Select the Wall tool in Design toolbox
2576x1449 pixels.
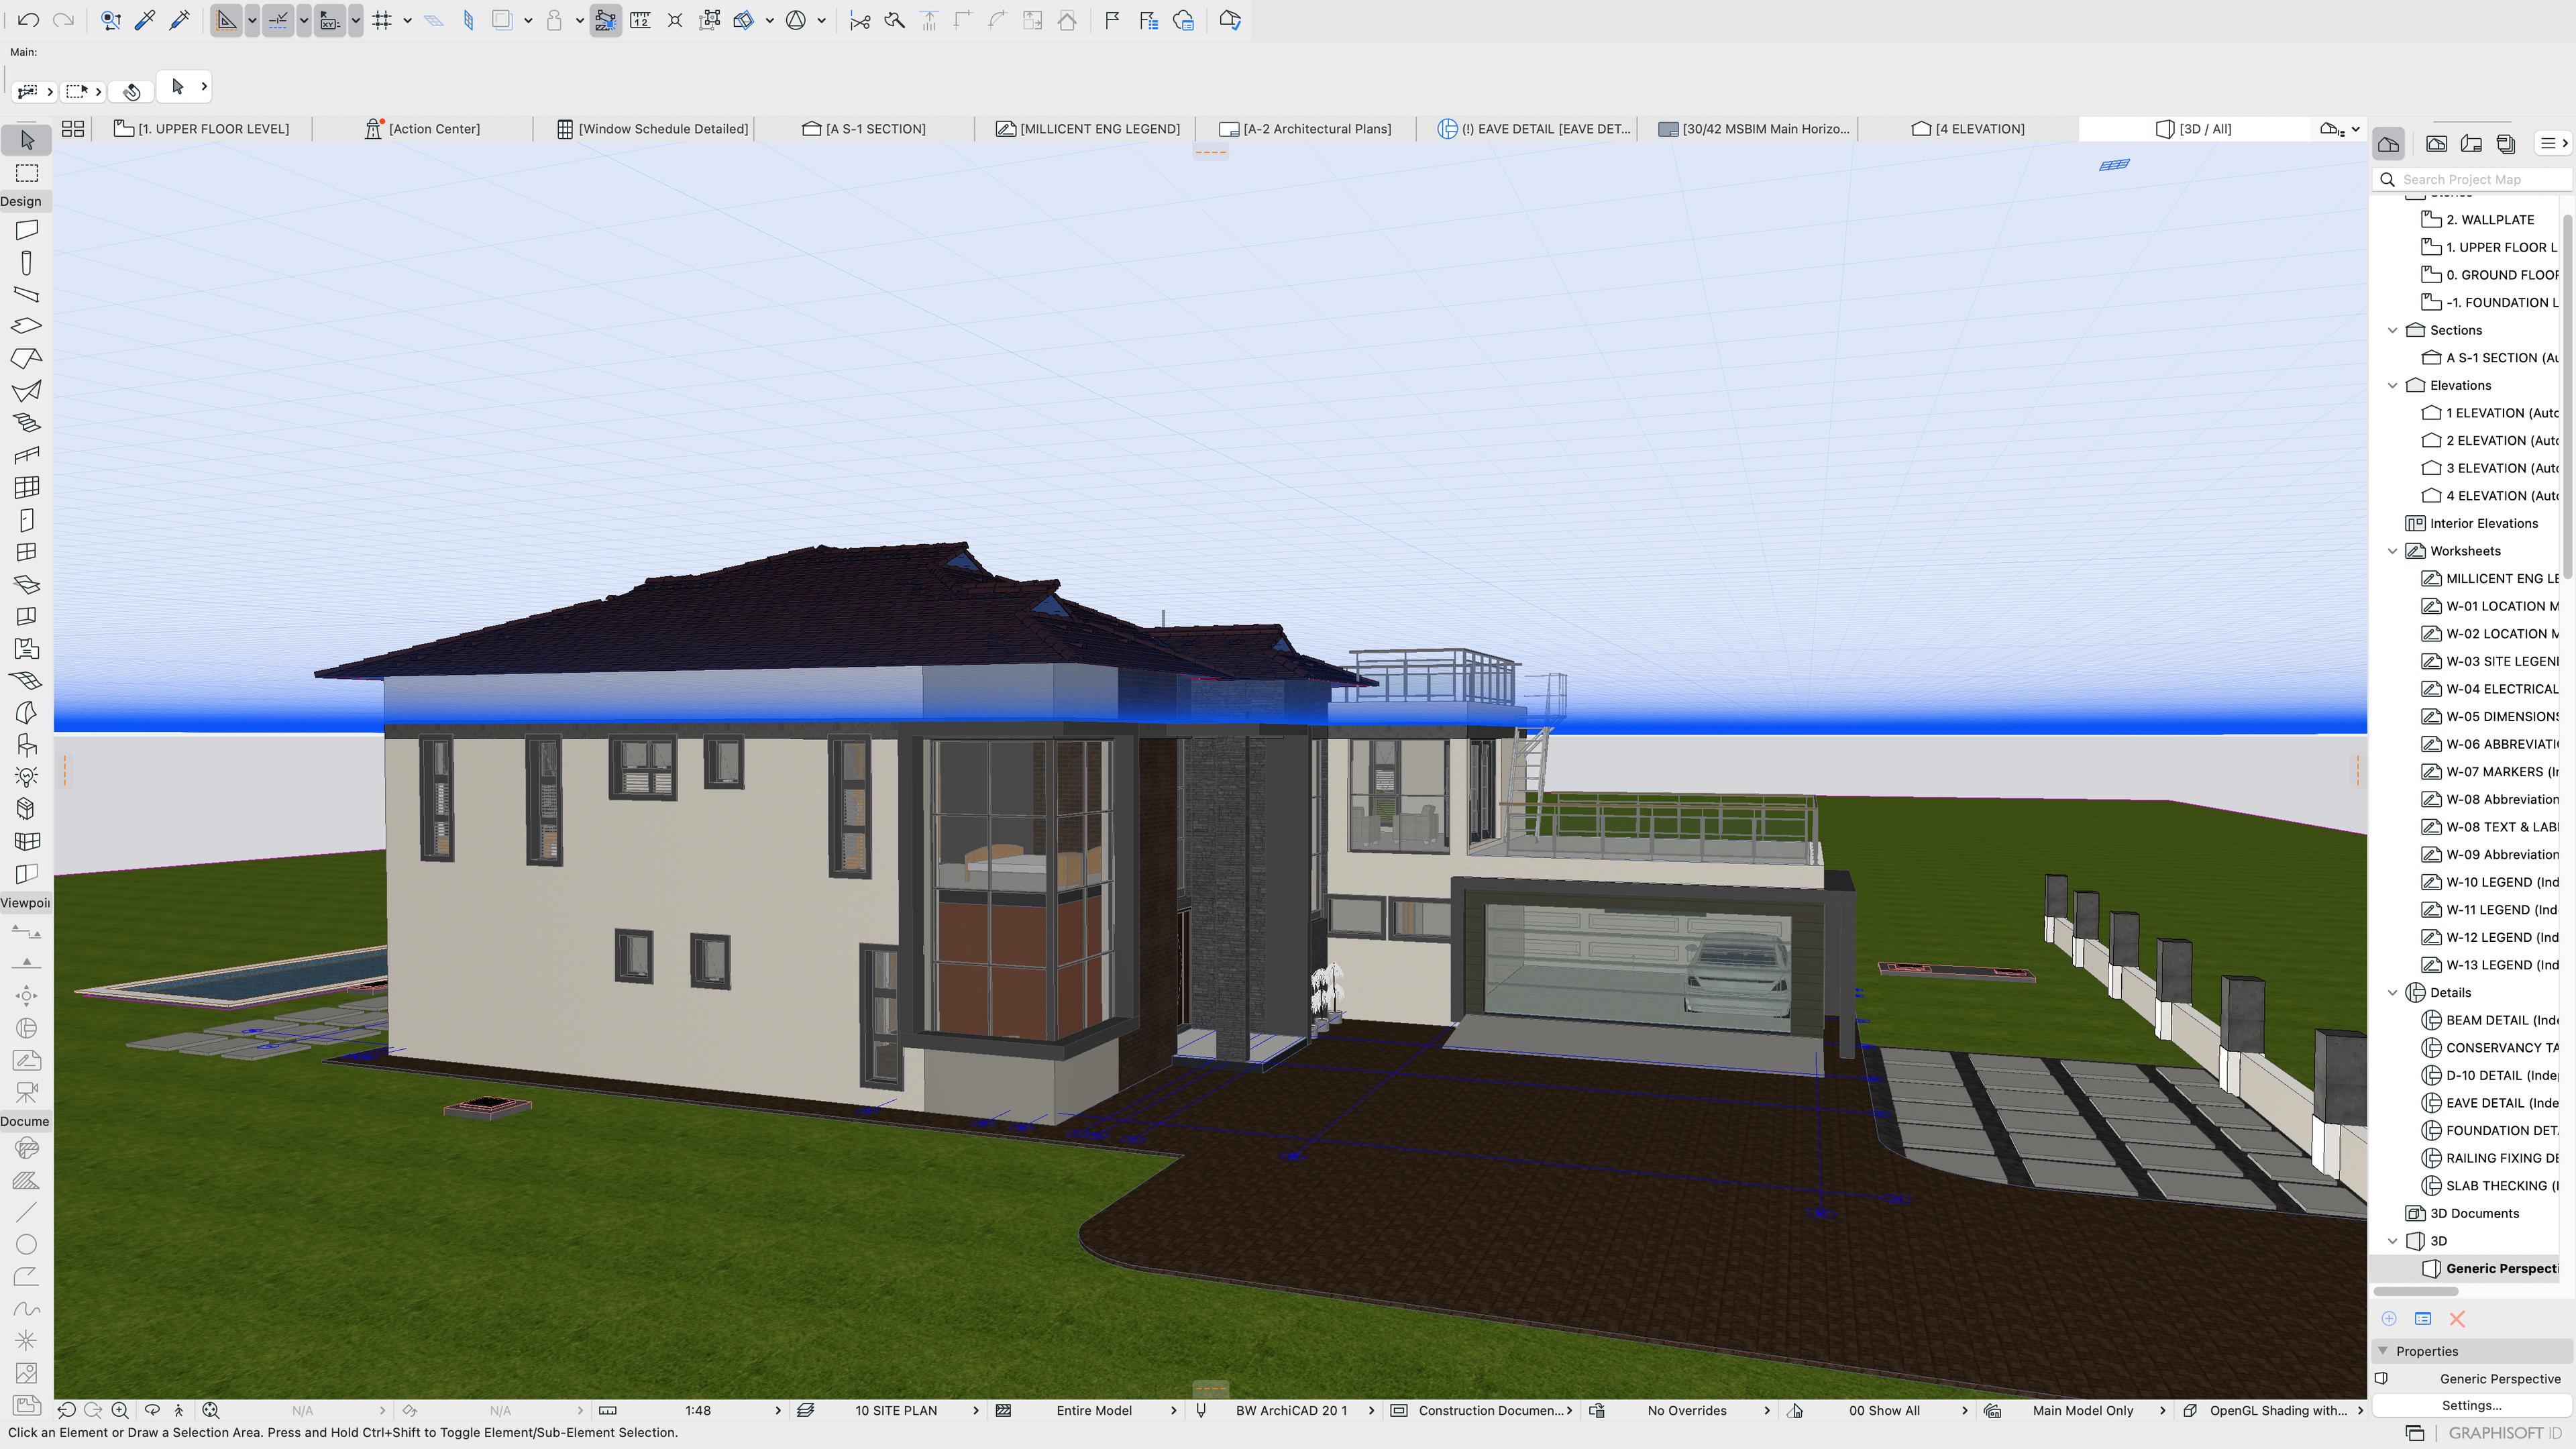[x=27, y=230]
